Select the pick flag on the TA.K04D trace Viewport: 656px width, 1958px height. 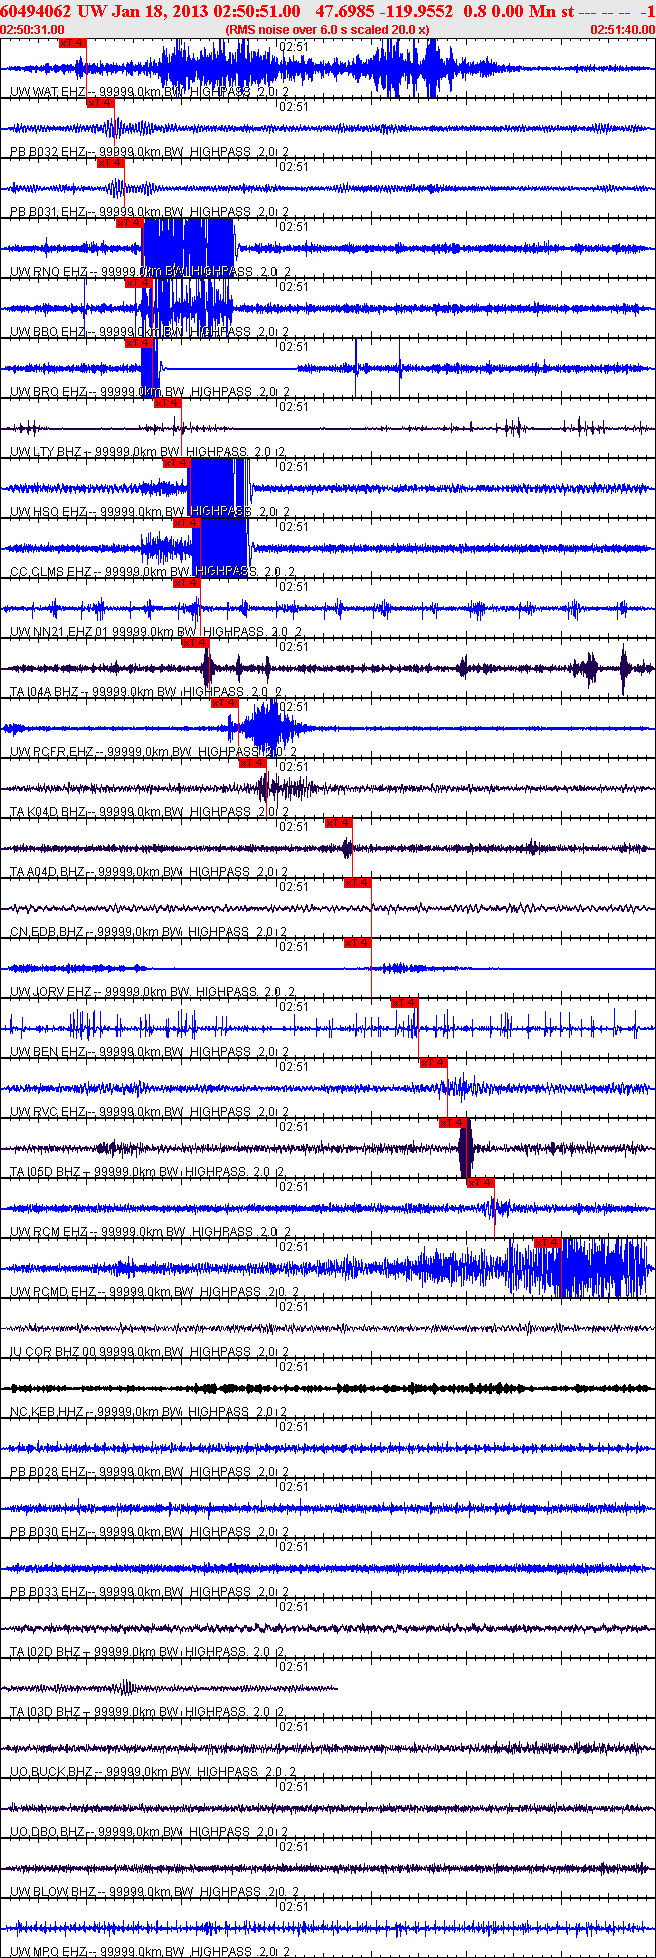point(253,763)
